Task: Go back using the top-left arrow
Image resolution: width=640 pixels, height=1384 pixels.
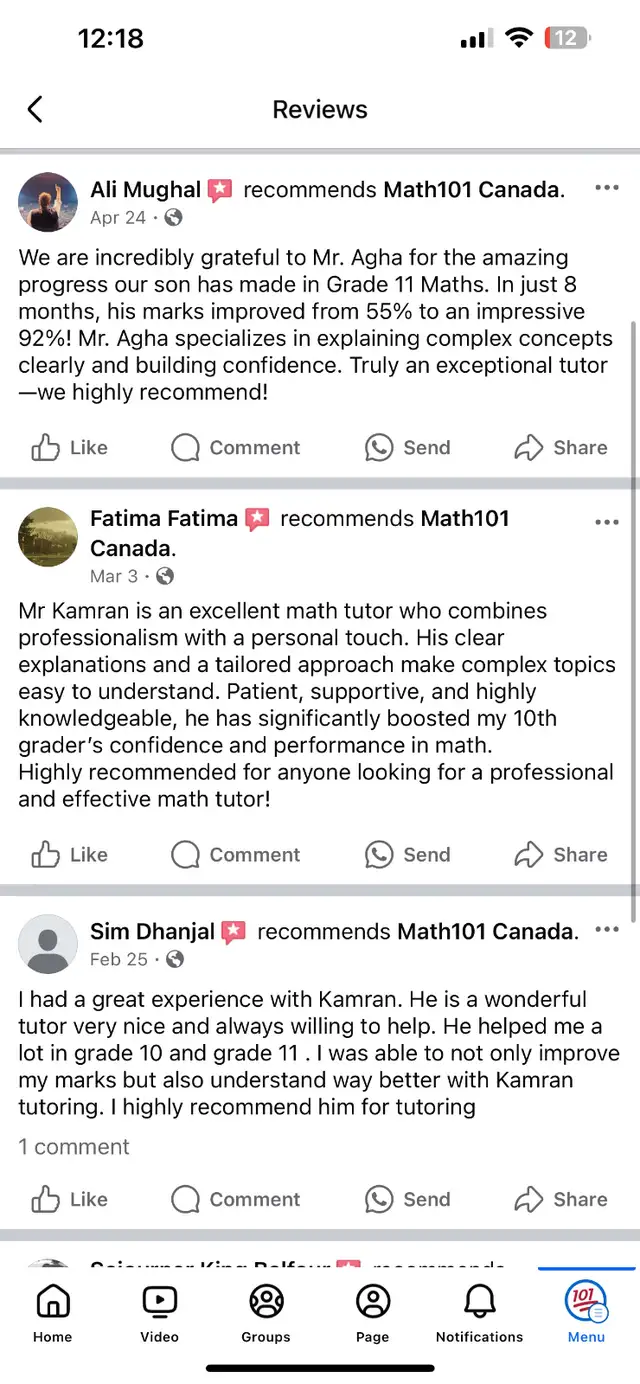Action: coord(35,109)
